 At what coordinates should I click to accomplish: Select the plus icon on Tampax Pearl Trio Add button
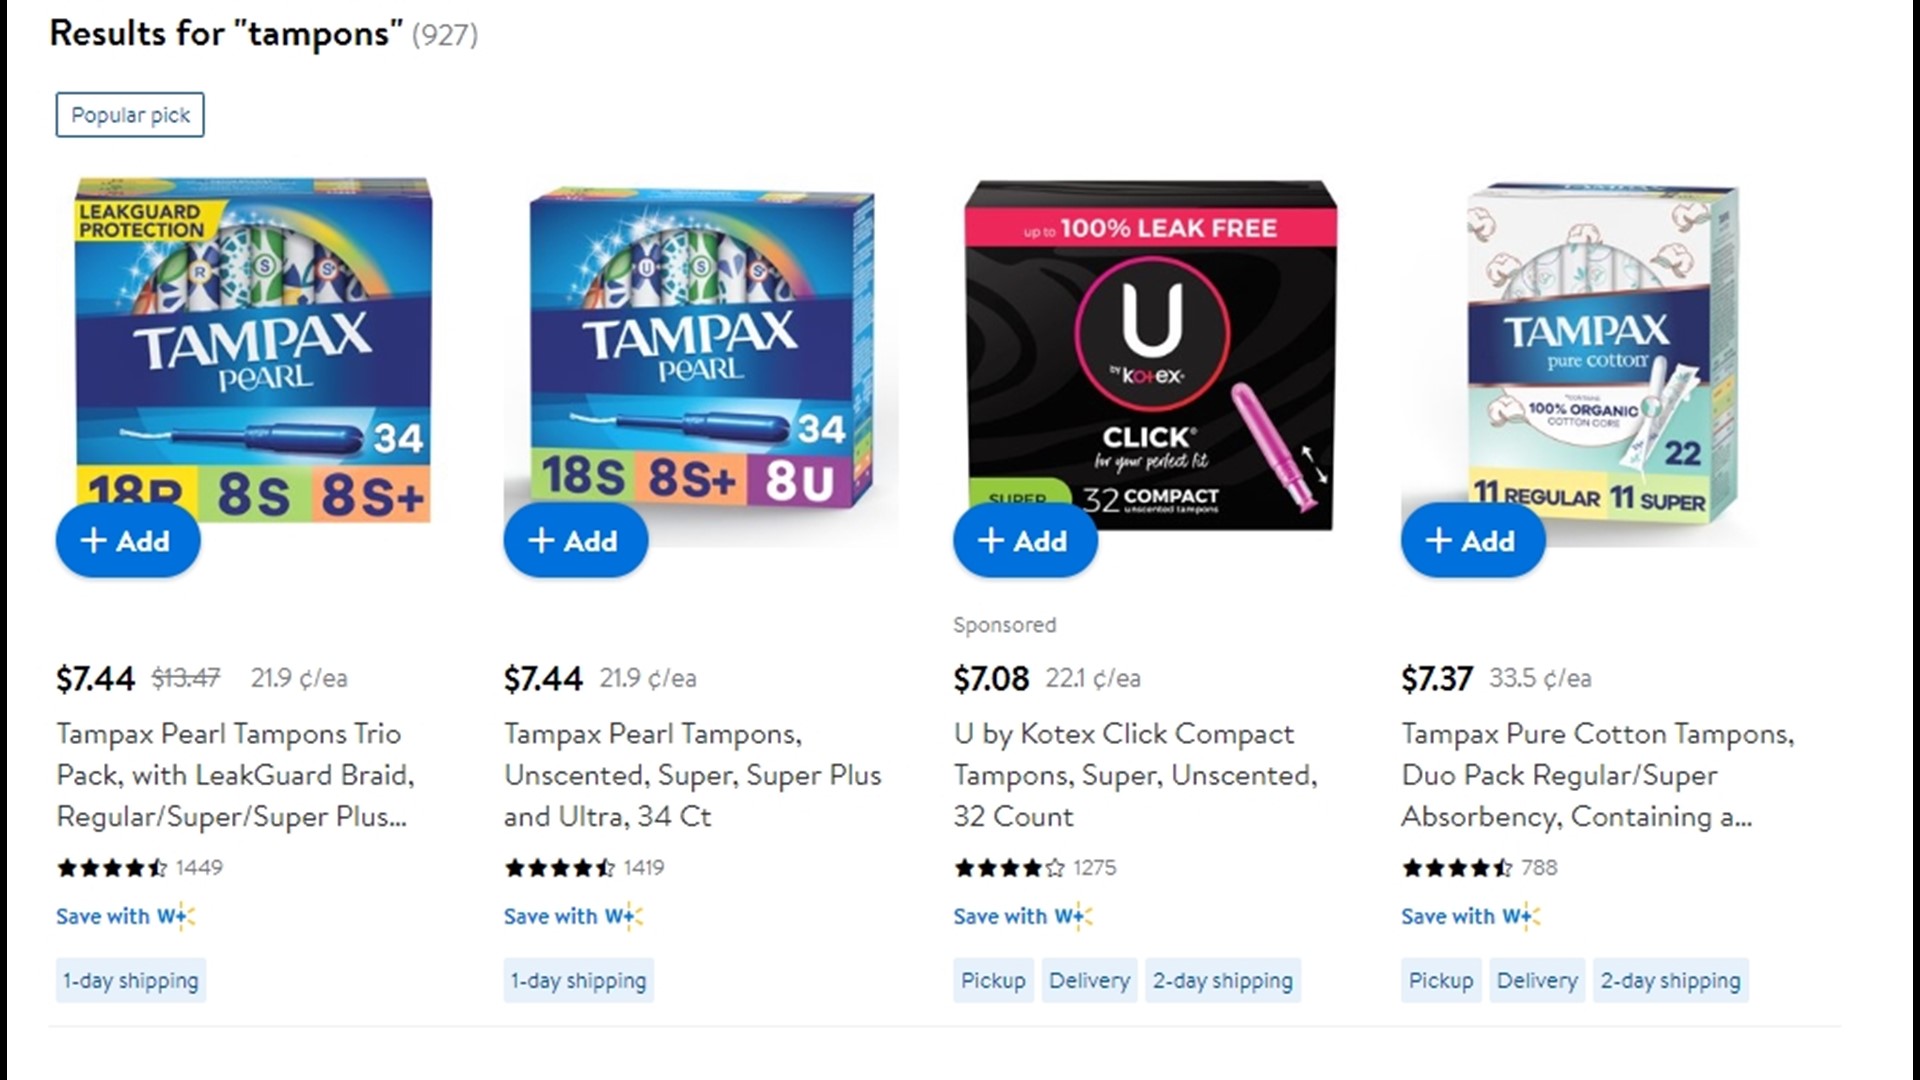click(x=95, y=540)
